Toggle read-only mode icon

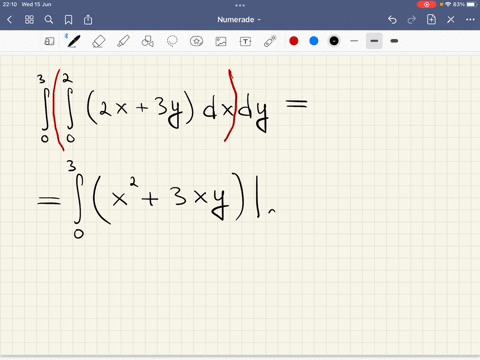coord(49,41)
